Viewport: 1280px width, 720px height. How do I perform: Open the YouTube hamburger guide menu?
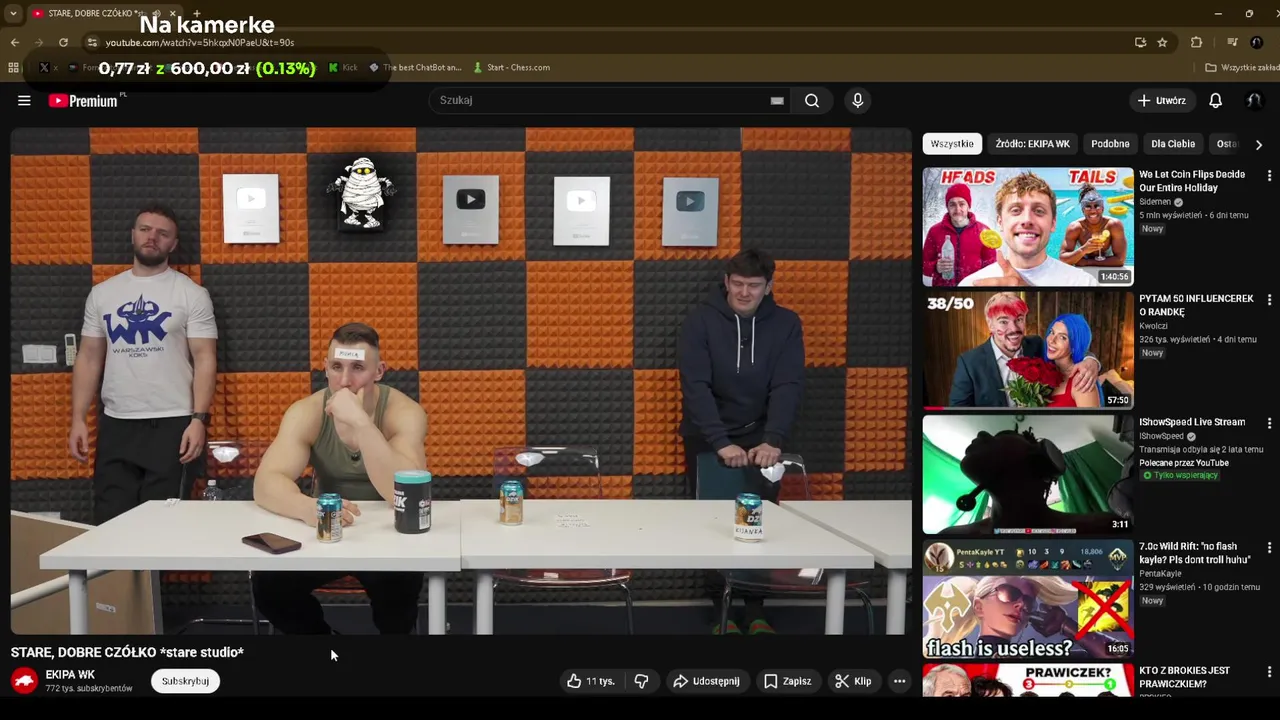click(x=24, y=100)
